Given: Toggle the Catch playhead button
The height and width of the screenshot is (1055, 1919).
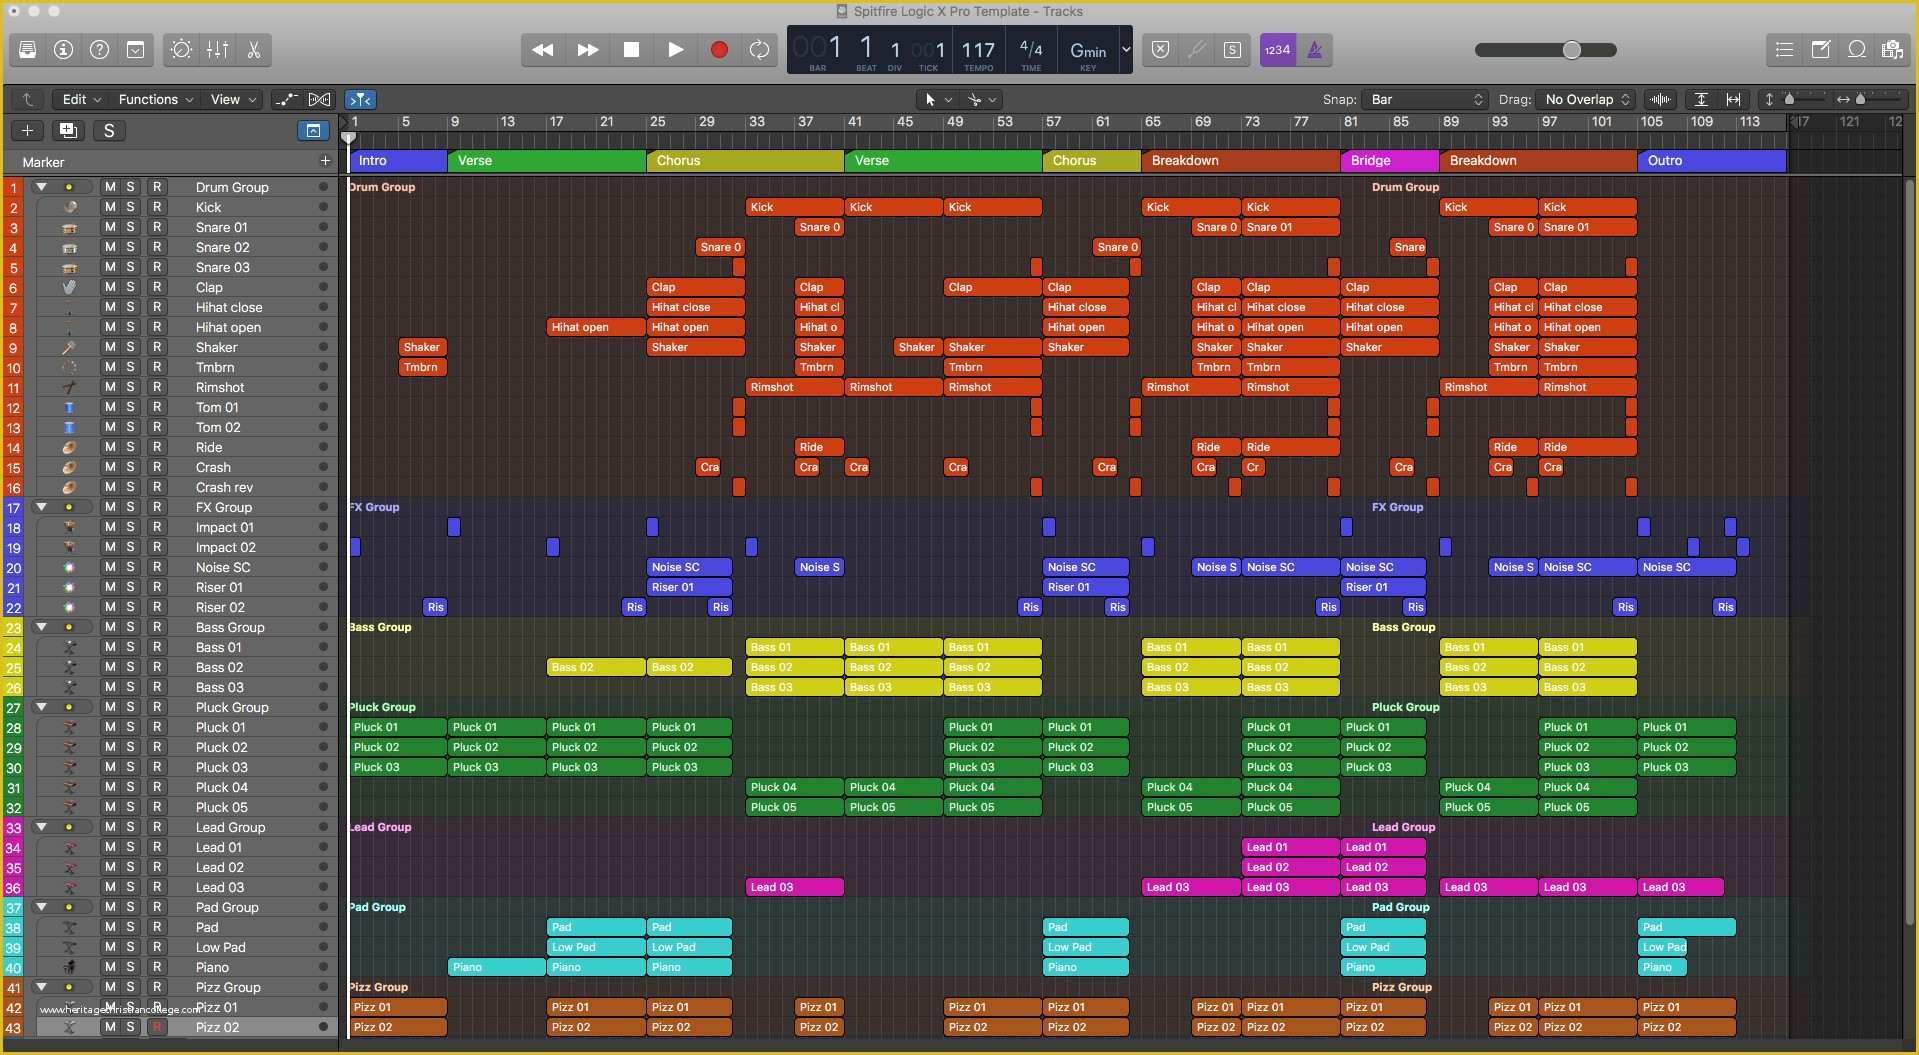Looking at the screenshot, I should click(x=360, y=99).
